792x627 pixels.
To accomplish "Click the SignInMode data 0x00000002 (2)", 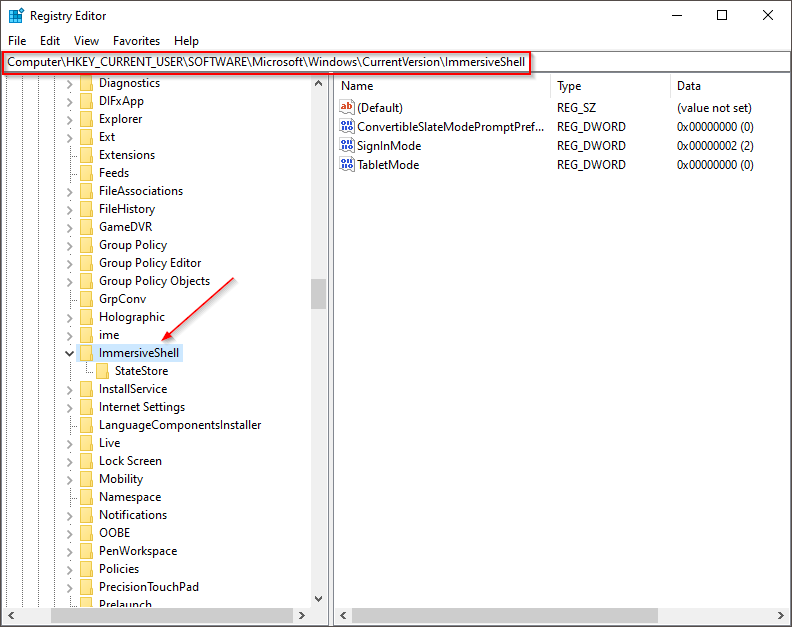I will (x=715, y=146).
